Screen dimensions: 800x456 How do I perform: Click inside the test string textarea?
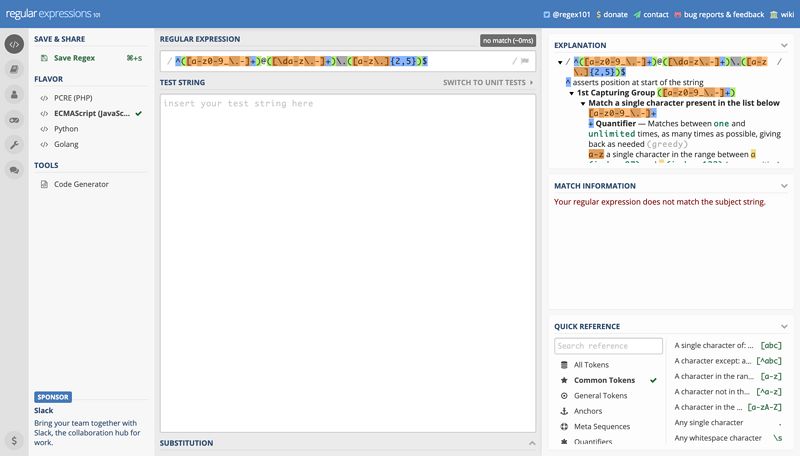tap(348, 263)
